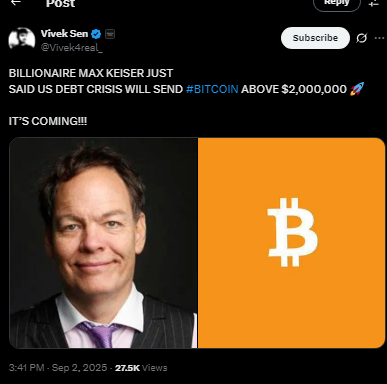387x384 pixels.
Task: Open the three-dot more options menu
Action: click(x=379, y=38)
